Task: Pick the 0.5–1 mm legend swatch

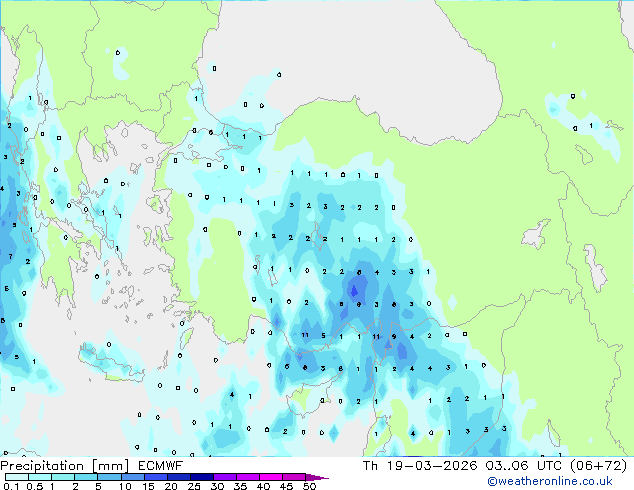Action: (40, 477)
